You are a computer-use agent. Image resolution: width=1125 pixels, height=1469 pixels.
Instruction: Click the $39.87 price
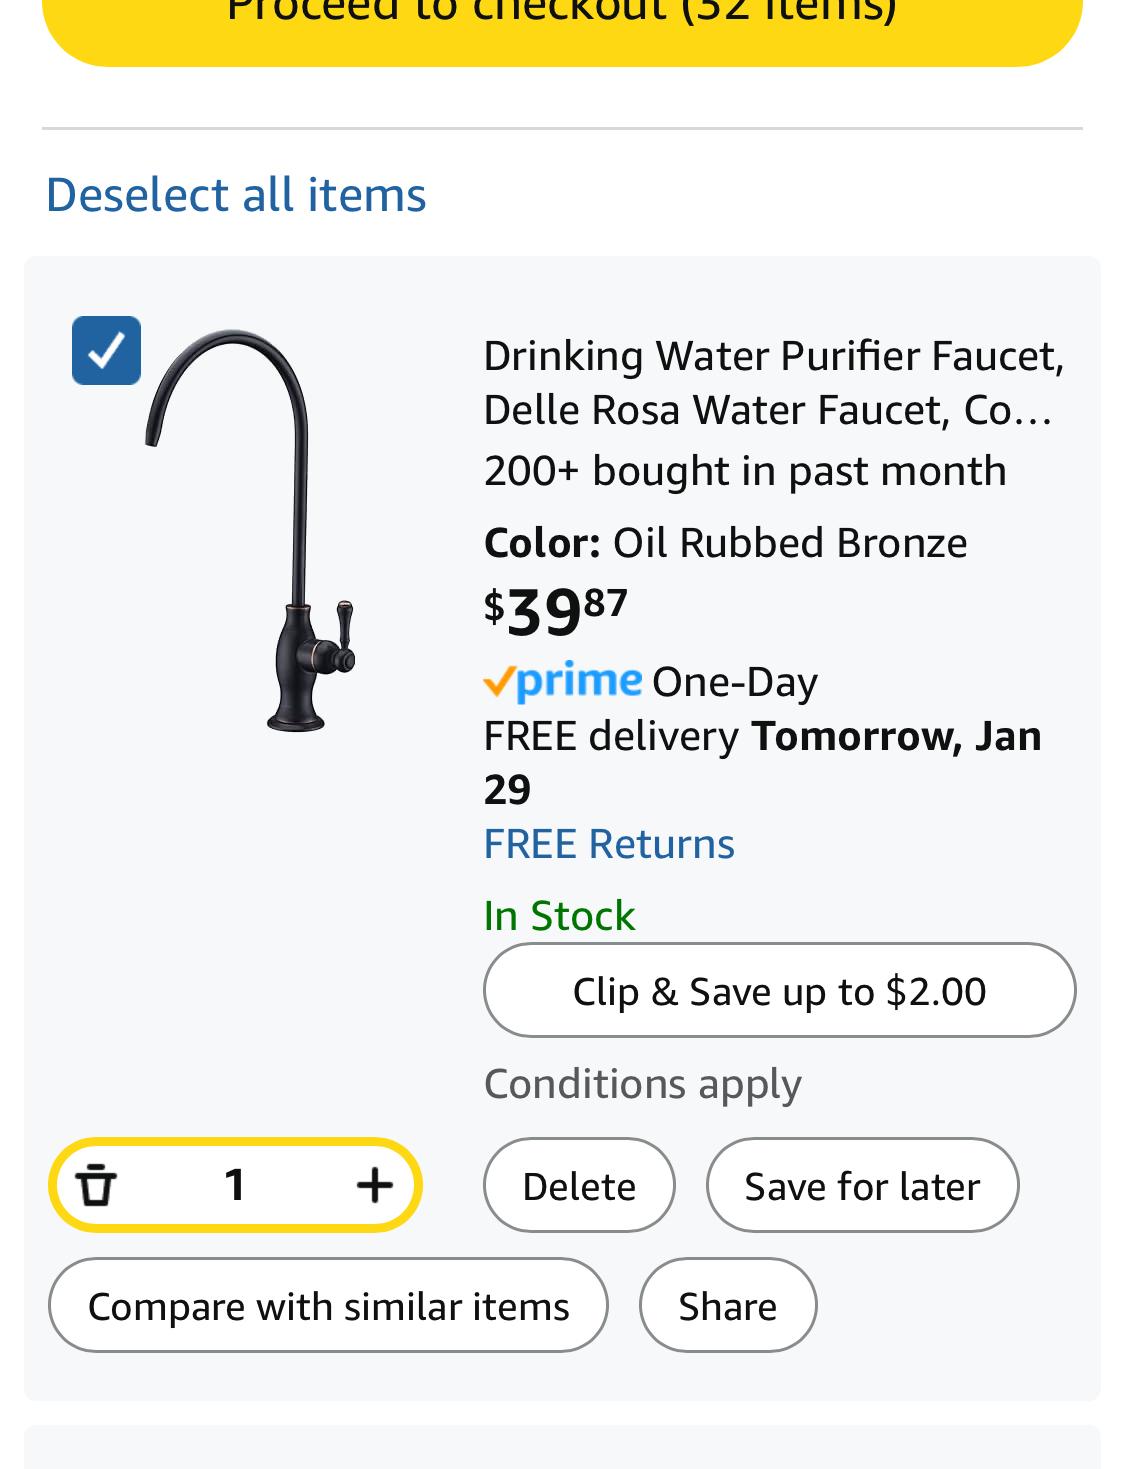tap(556, 610)
